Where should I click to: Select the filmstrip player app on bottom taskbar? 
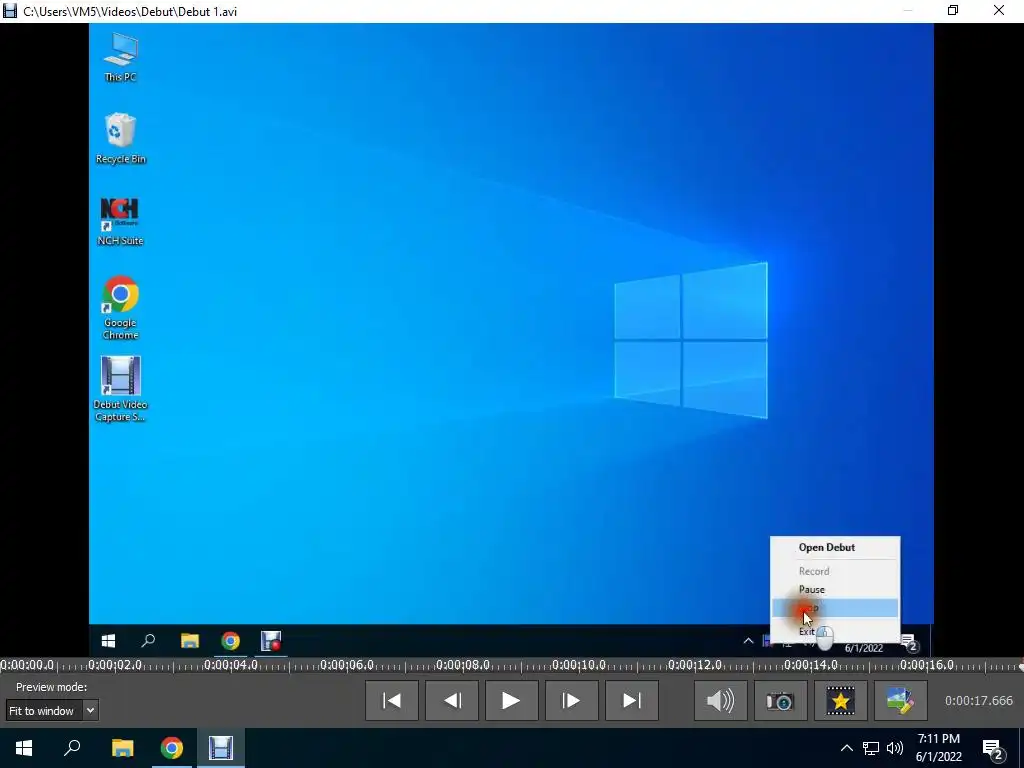coord(221,748)
